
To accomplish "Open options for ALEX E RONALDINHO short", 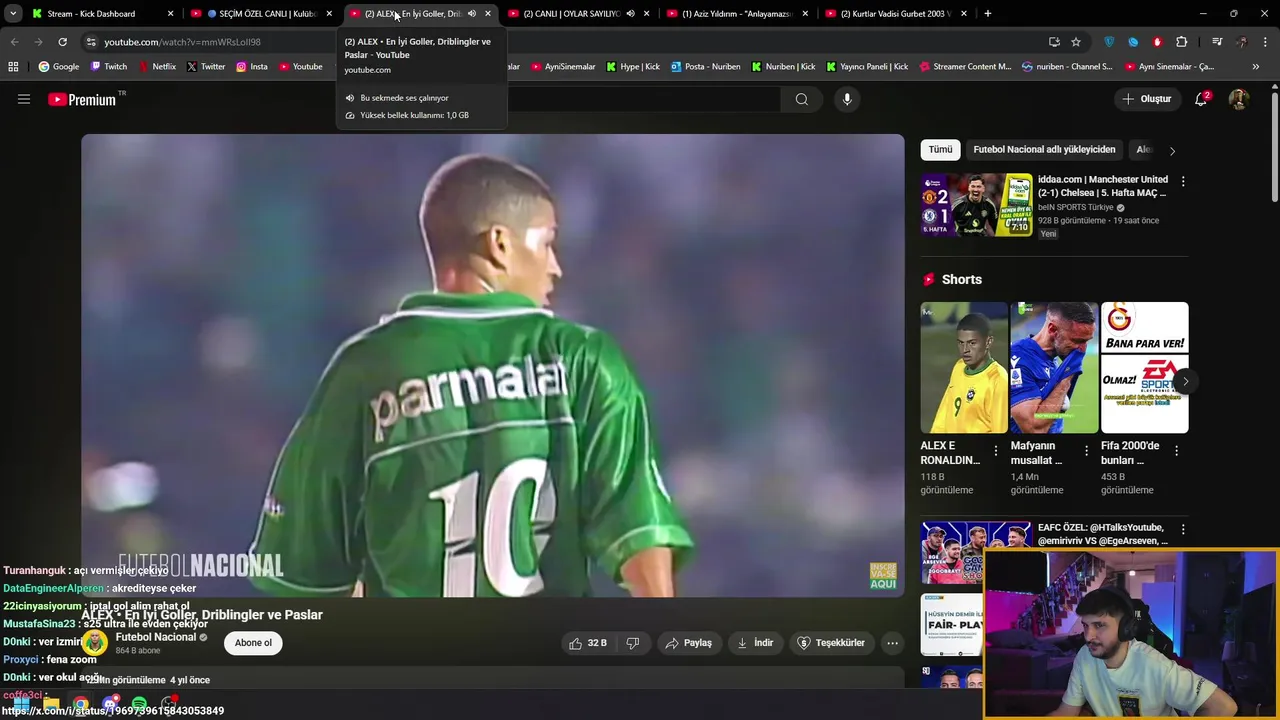I will (x=995, y=451).
